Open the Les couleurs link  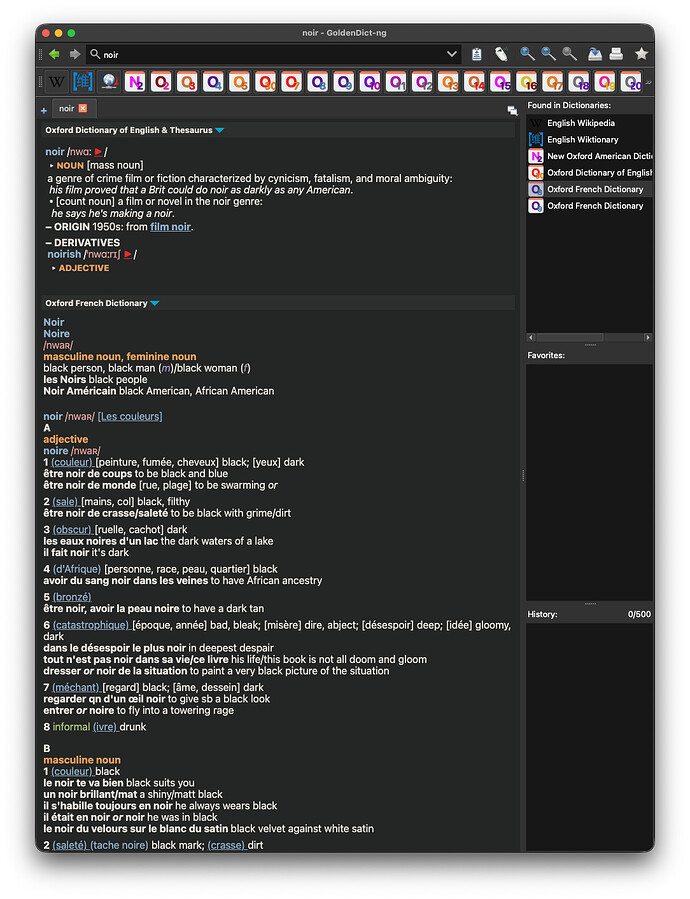130,417
